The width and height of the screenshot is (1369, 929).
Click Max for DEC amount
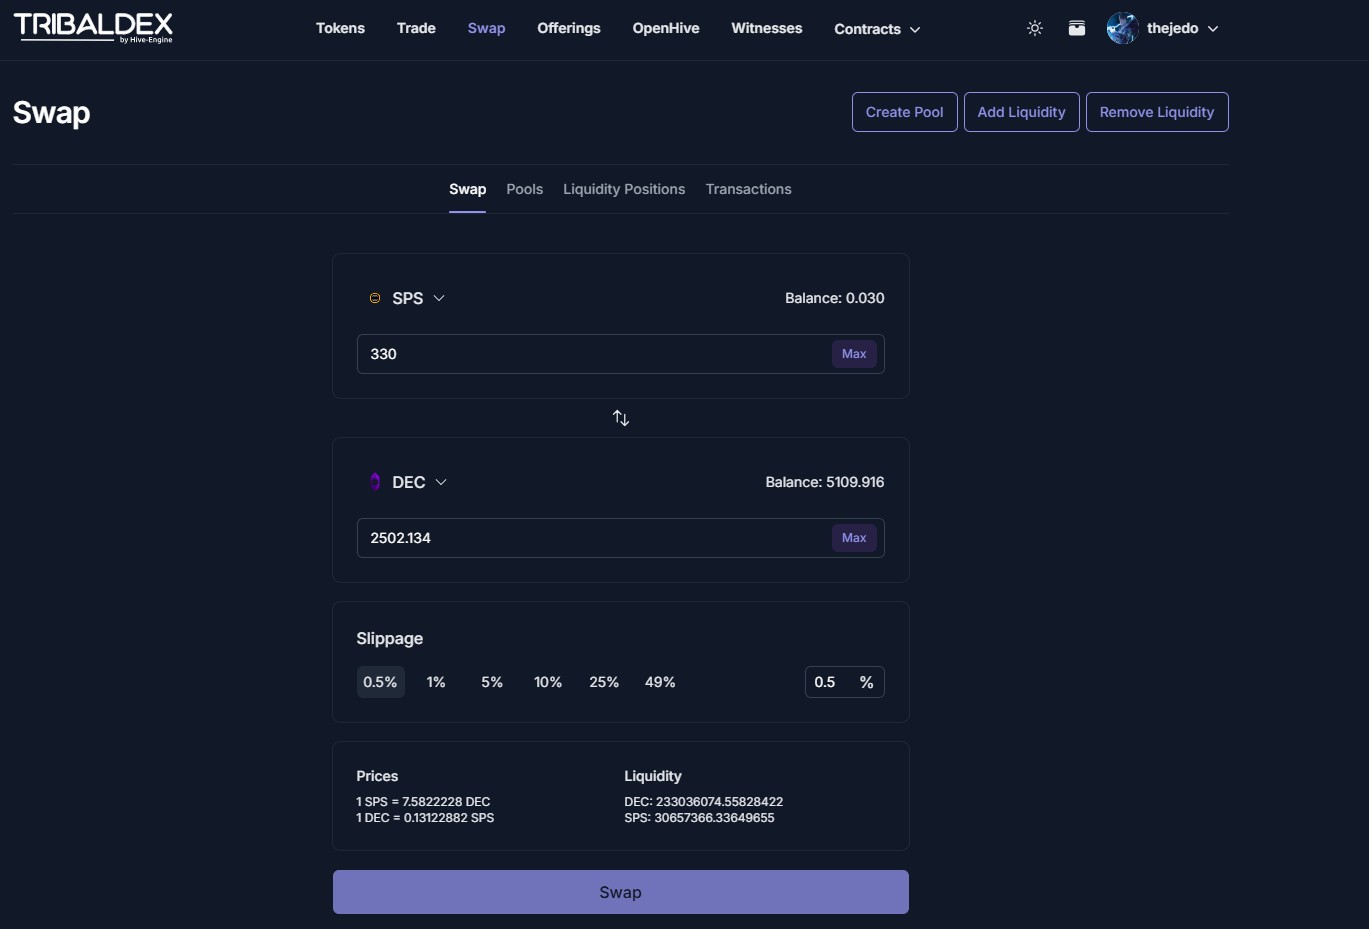click(854, 538)
